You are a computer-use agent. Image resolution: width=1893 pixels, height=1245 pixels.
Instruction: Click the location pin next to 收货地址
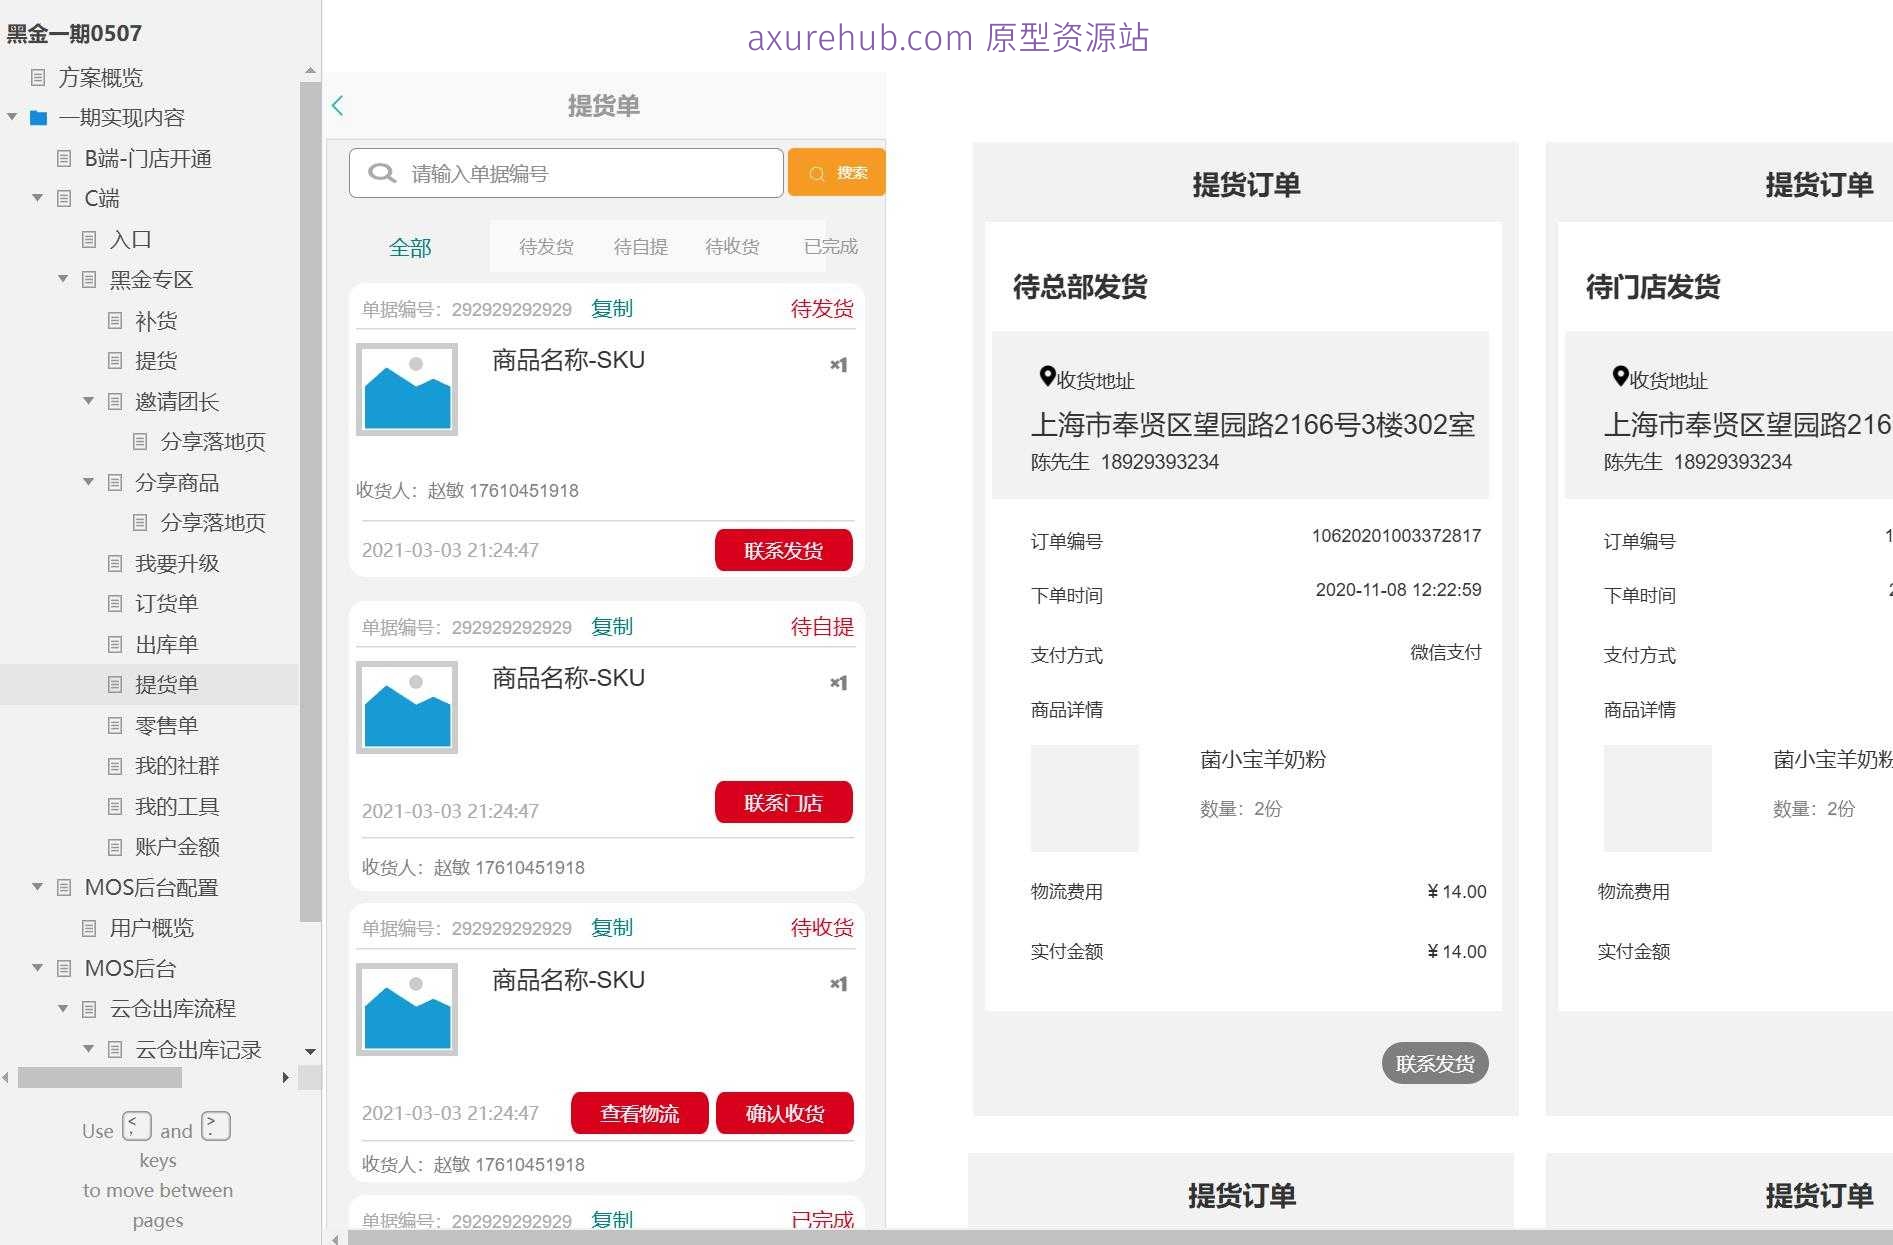pyautogui.click(x=1046, y=376)
